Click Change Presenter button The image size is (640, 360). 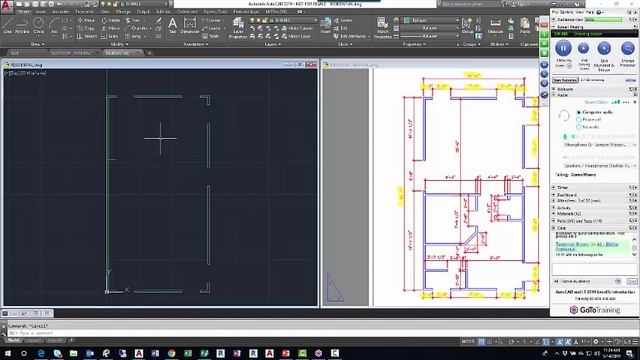point(627,48)
